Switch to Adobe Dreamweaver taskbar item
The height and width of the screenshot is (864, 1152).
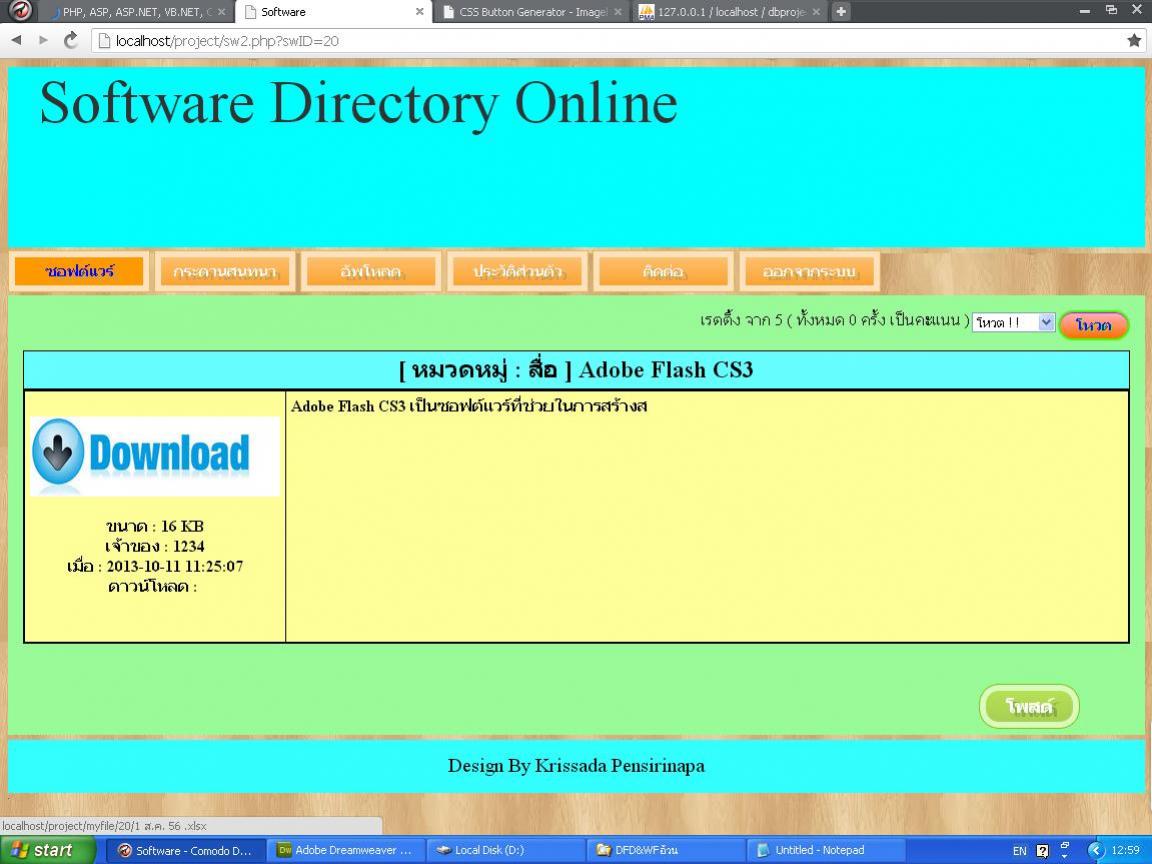tap(345, 850)
